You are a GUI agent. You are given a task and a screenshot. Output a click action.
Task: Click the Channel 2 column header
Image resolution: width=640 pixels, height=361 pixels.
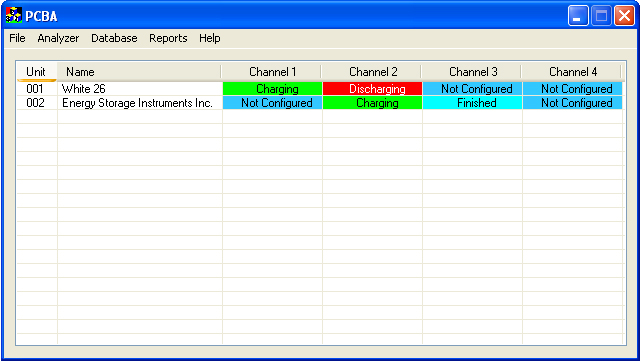[x=372, y=72]
